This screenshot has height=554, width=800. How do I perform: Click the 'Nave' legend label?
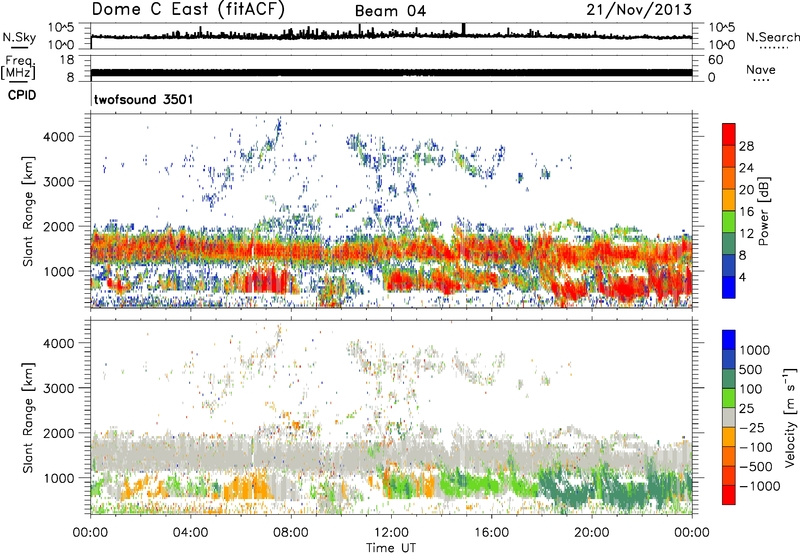(760, 69)
